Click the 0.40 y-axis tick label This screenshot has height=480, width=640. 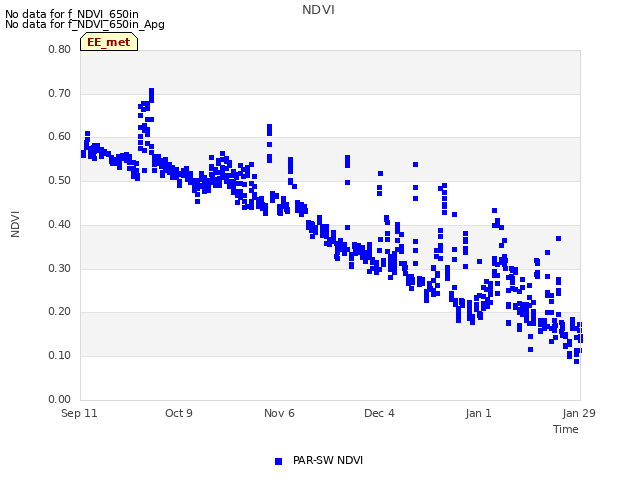point(60,224)
